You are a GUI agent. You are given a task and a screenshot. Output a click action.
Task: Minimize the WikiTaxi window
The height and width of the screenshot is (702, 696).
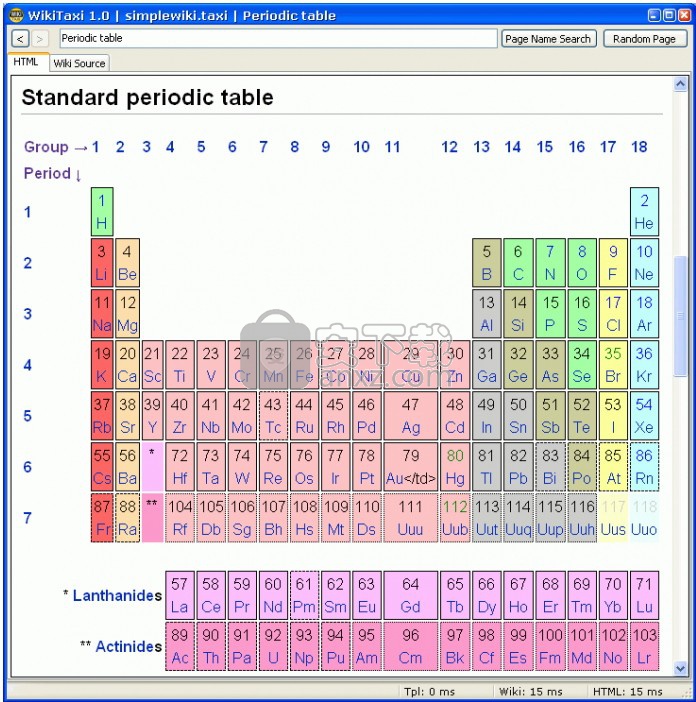[x=654, y=16]
